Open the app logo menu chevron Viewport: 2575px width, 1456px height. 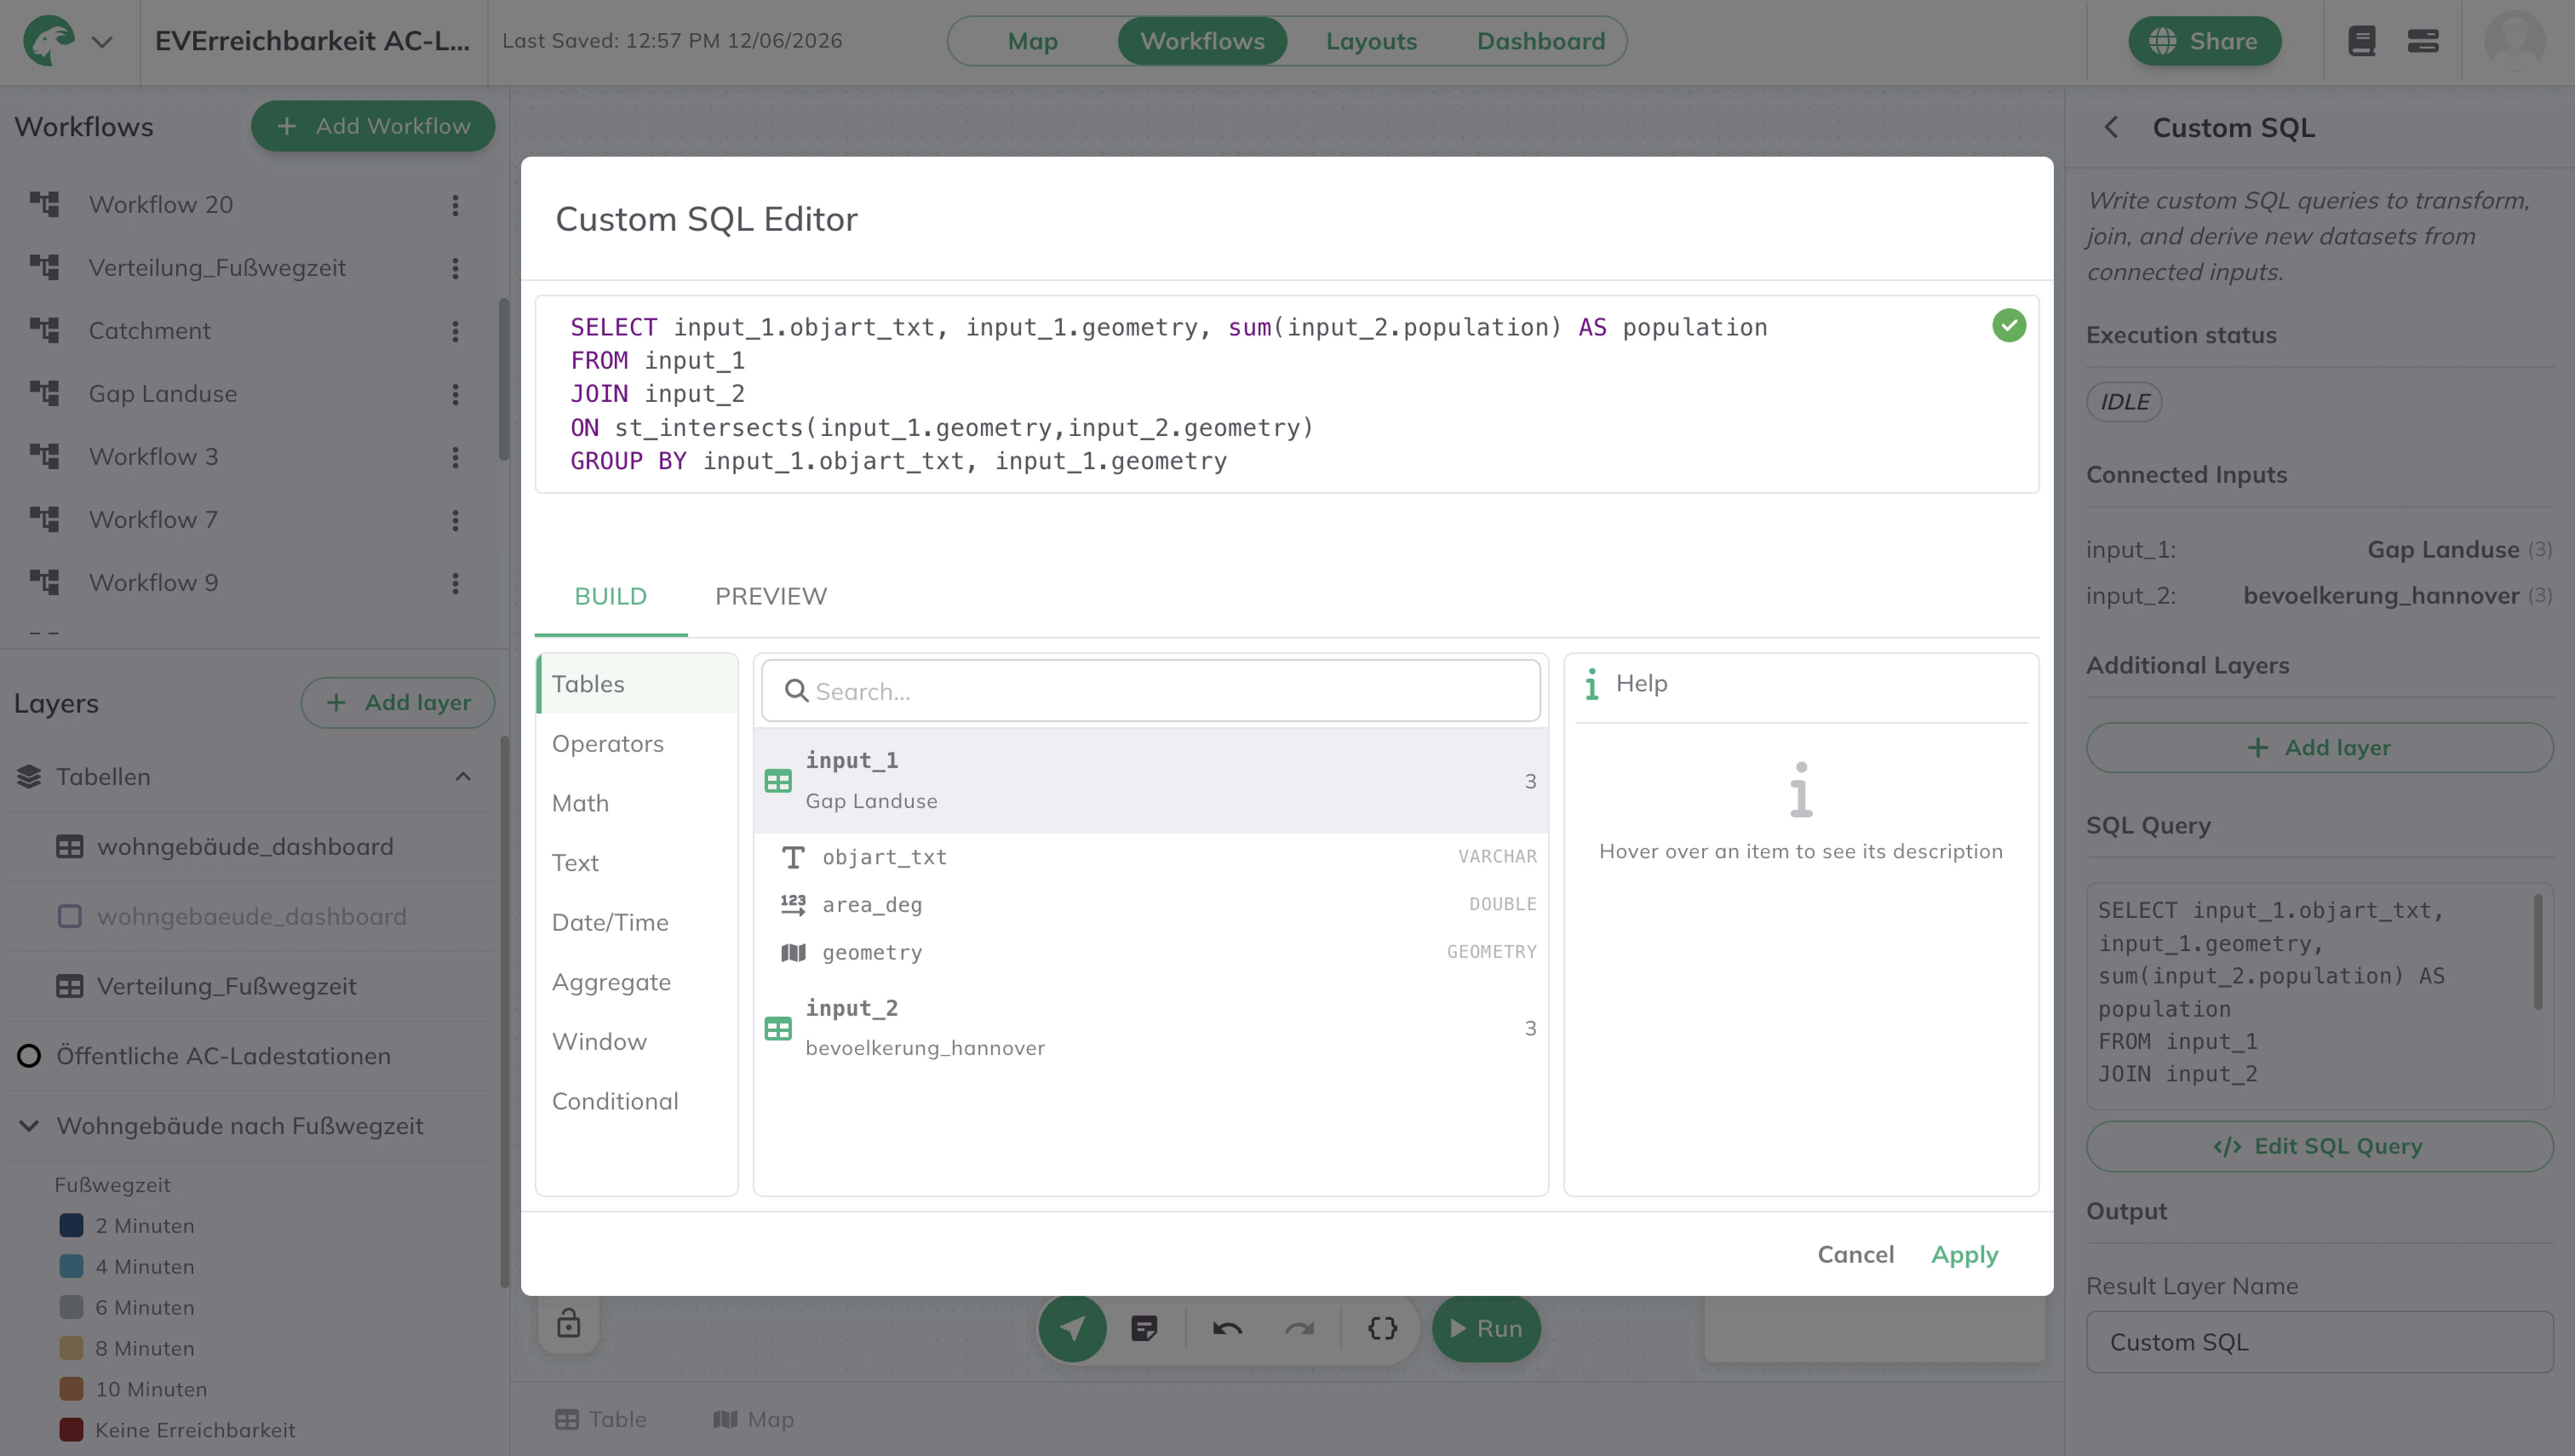coord(102,42)
